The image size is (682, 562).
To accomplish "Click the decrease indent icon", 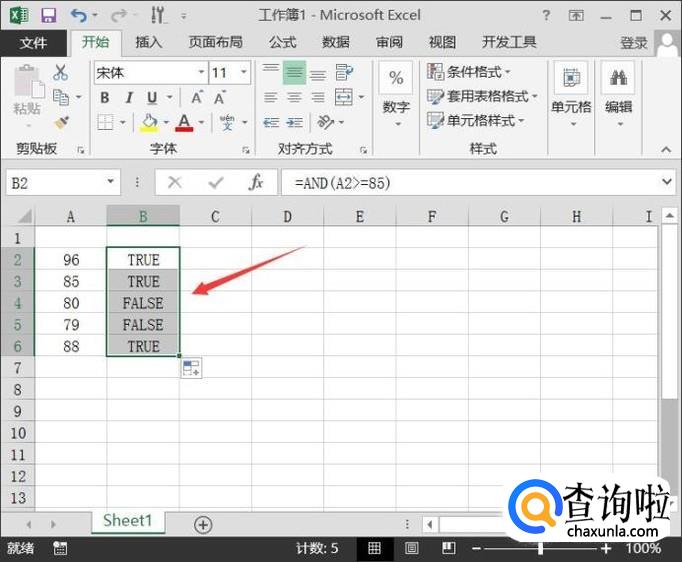I will point(271,122).
